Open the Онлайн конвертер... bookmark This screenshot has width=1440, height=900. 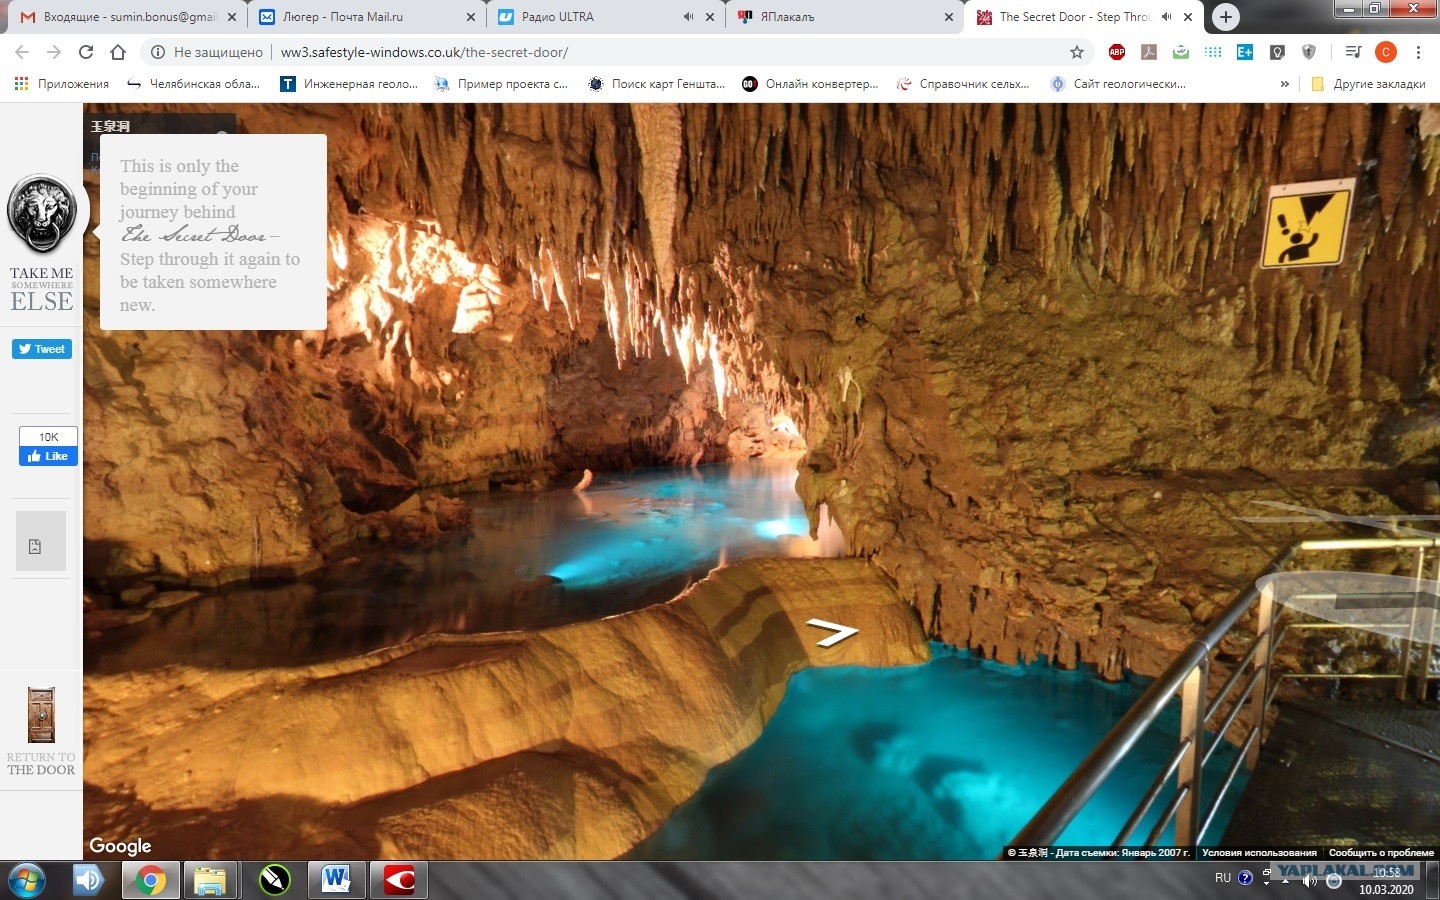pos(811,84)
